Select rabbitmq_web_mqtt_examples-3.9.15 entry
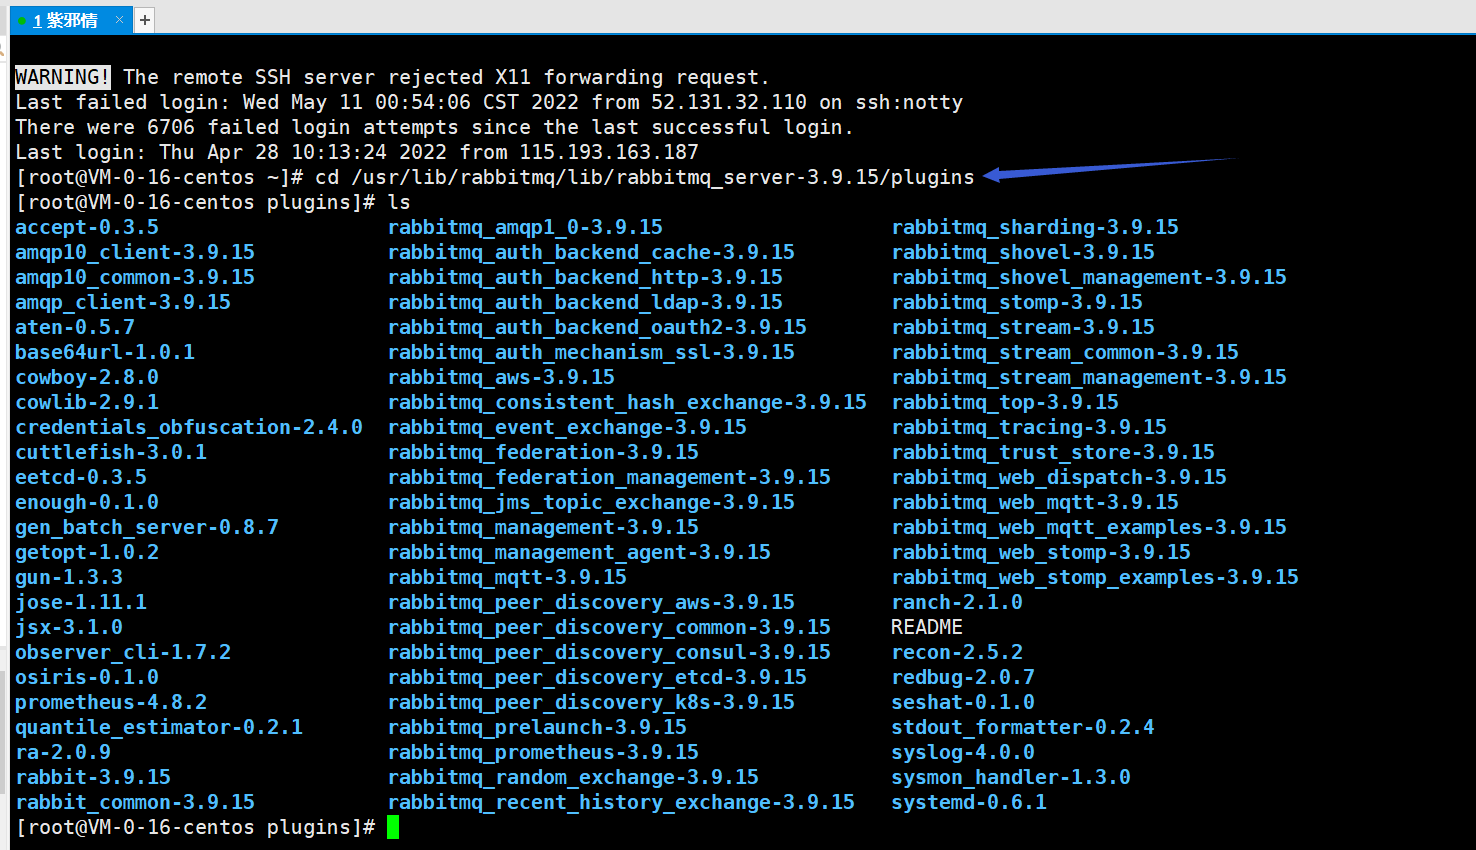The image size is (1476, 850). coord(1089,527)
